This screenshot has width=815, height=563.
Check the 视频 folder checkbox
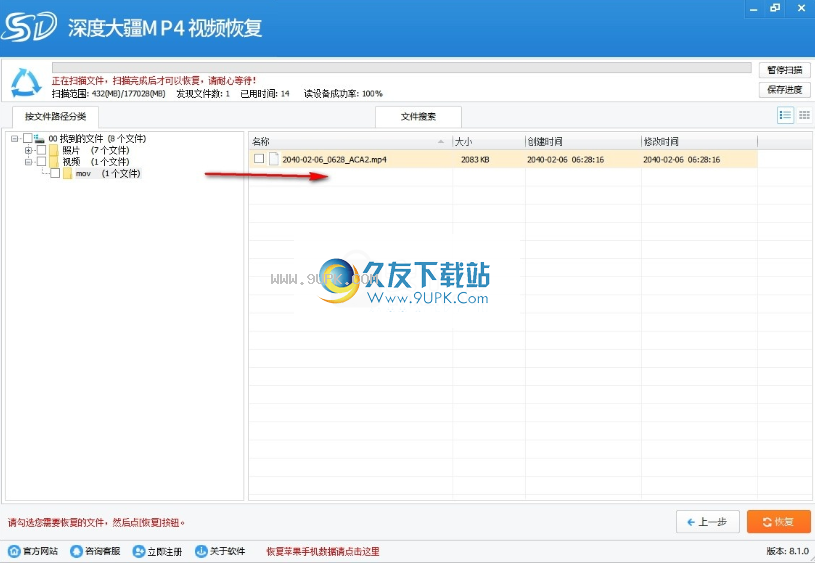42,162
